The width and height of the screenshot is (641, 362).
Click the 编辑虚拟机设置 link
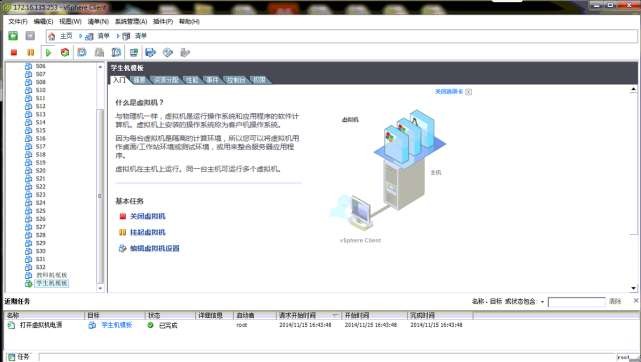[155, 248]
